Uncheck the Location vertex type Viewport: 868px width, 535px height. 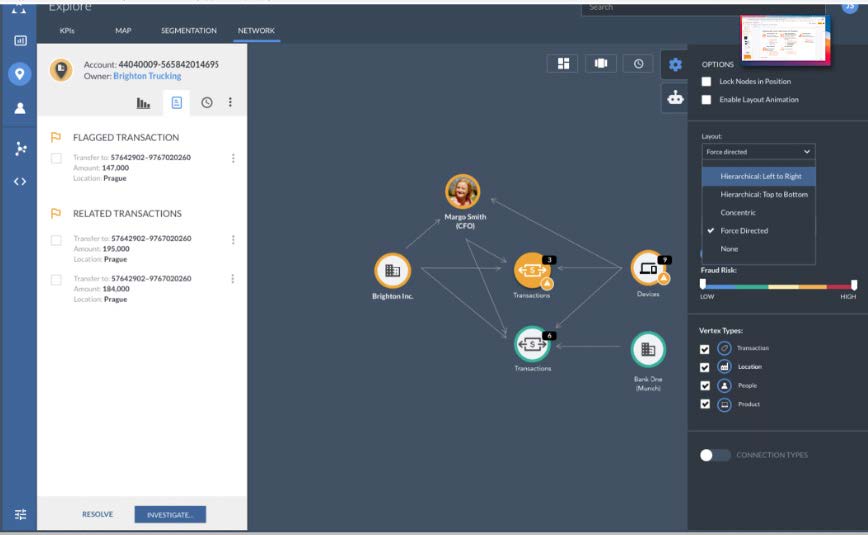(705, 367)
